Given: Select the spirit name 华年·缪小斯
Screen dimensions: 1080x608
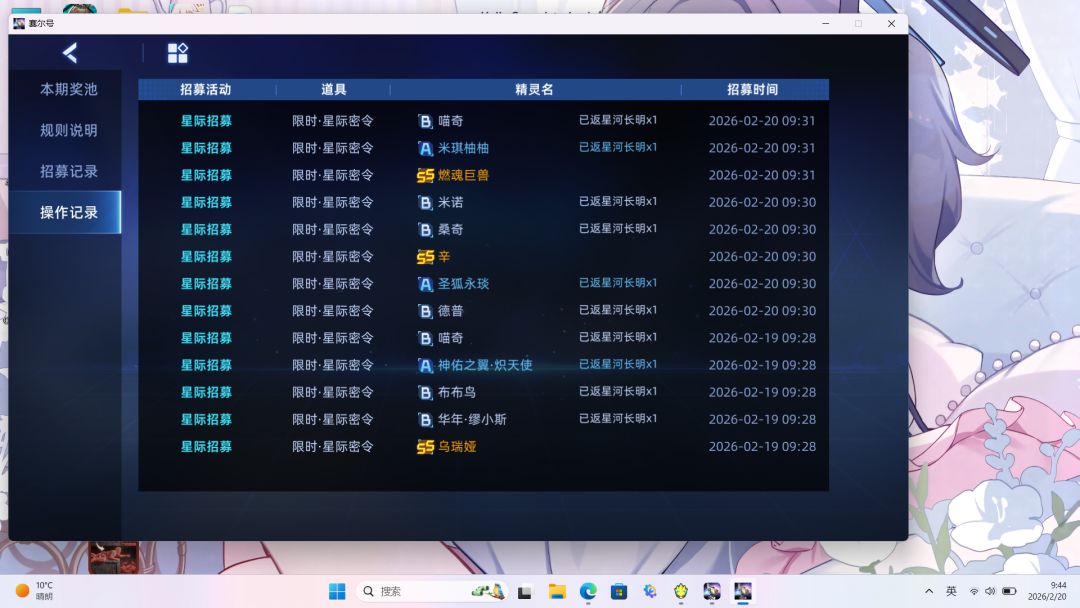Looking at the screenshot, I should [x=472, y=419].
